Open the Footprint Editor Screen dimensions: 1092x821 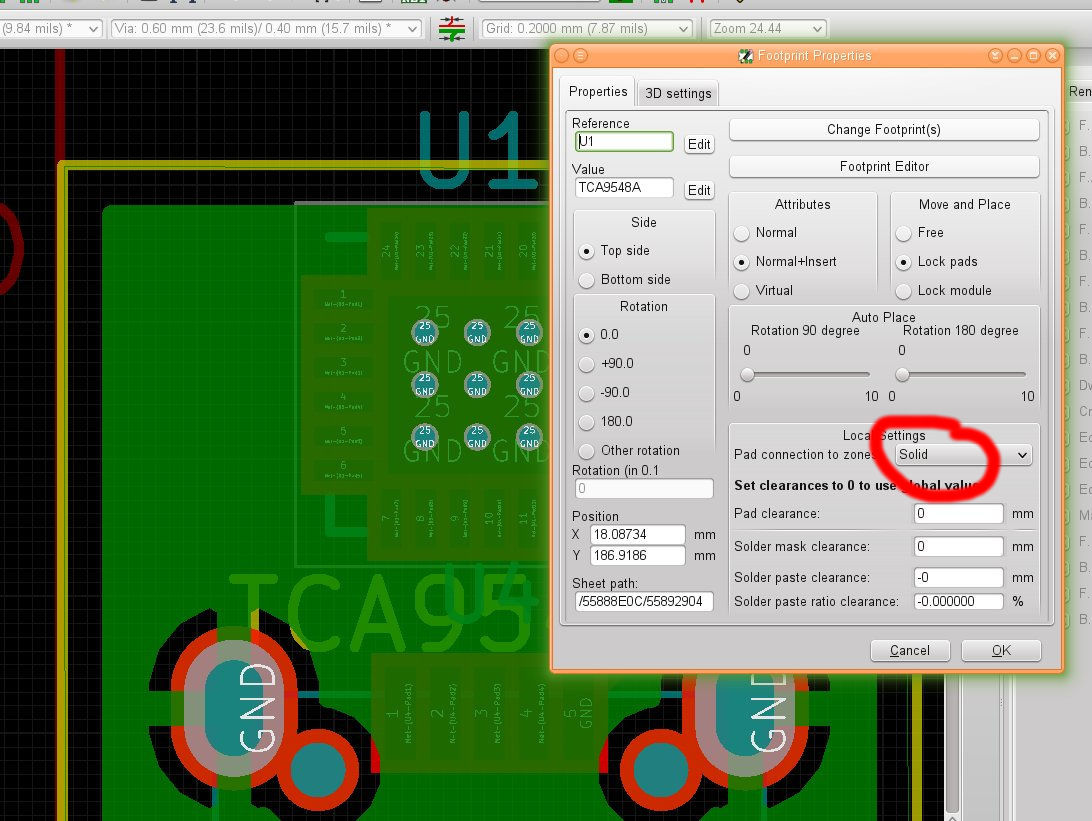pyautogui.click(x=883, y=166)
